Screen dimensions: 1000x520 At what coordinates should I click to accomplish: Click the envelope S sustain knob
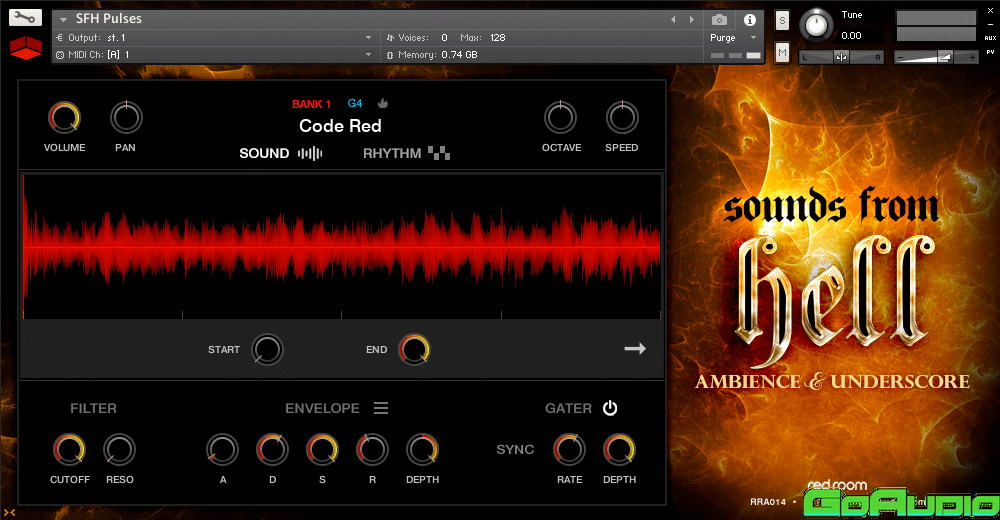[x=322, y=449]
